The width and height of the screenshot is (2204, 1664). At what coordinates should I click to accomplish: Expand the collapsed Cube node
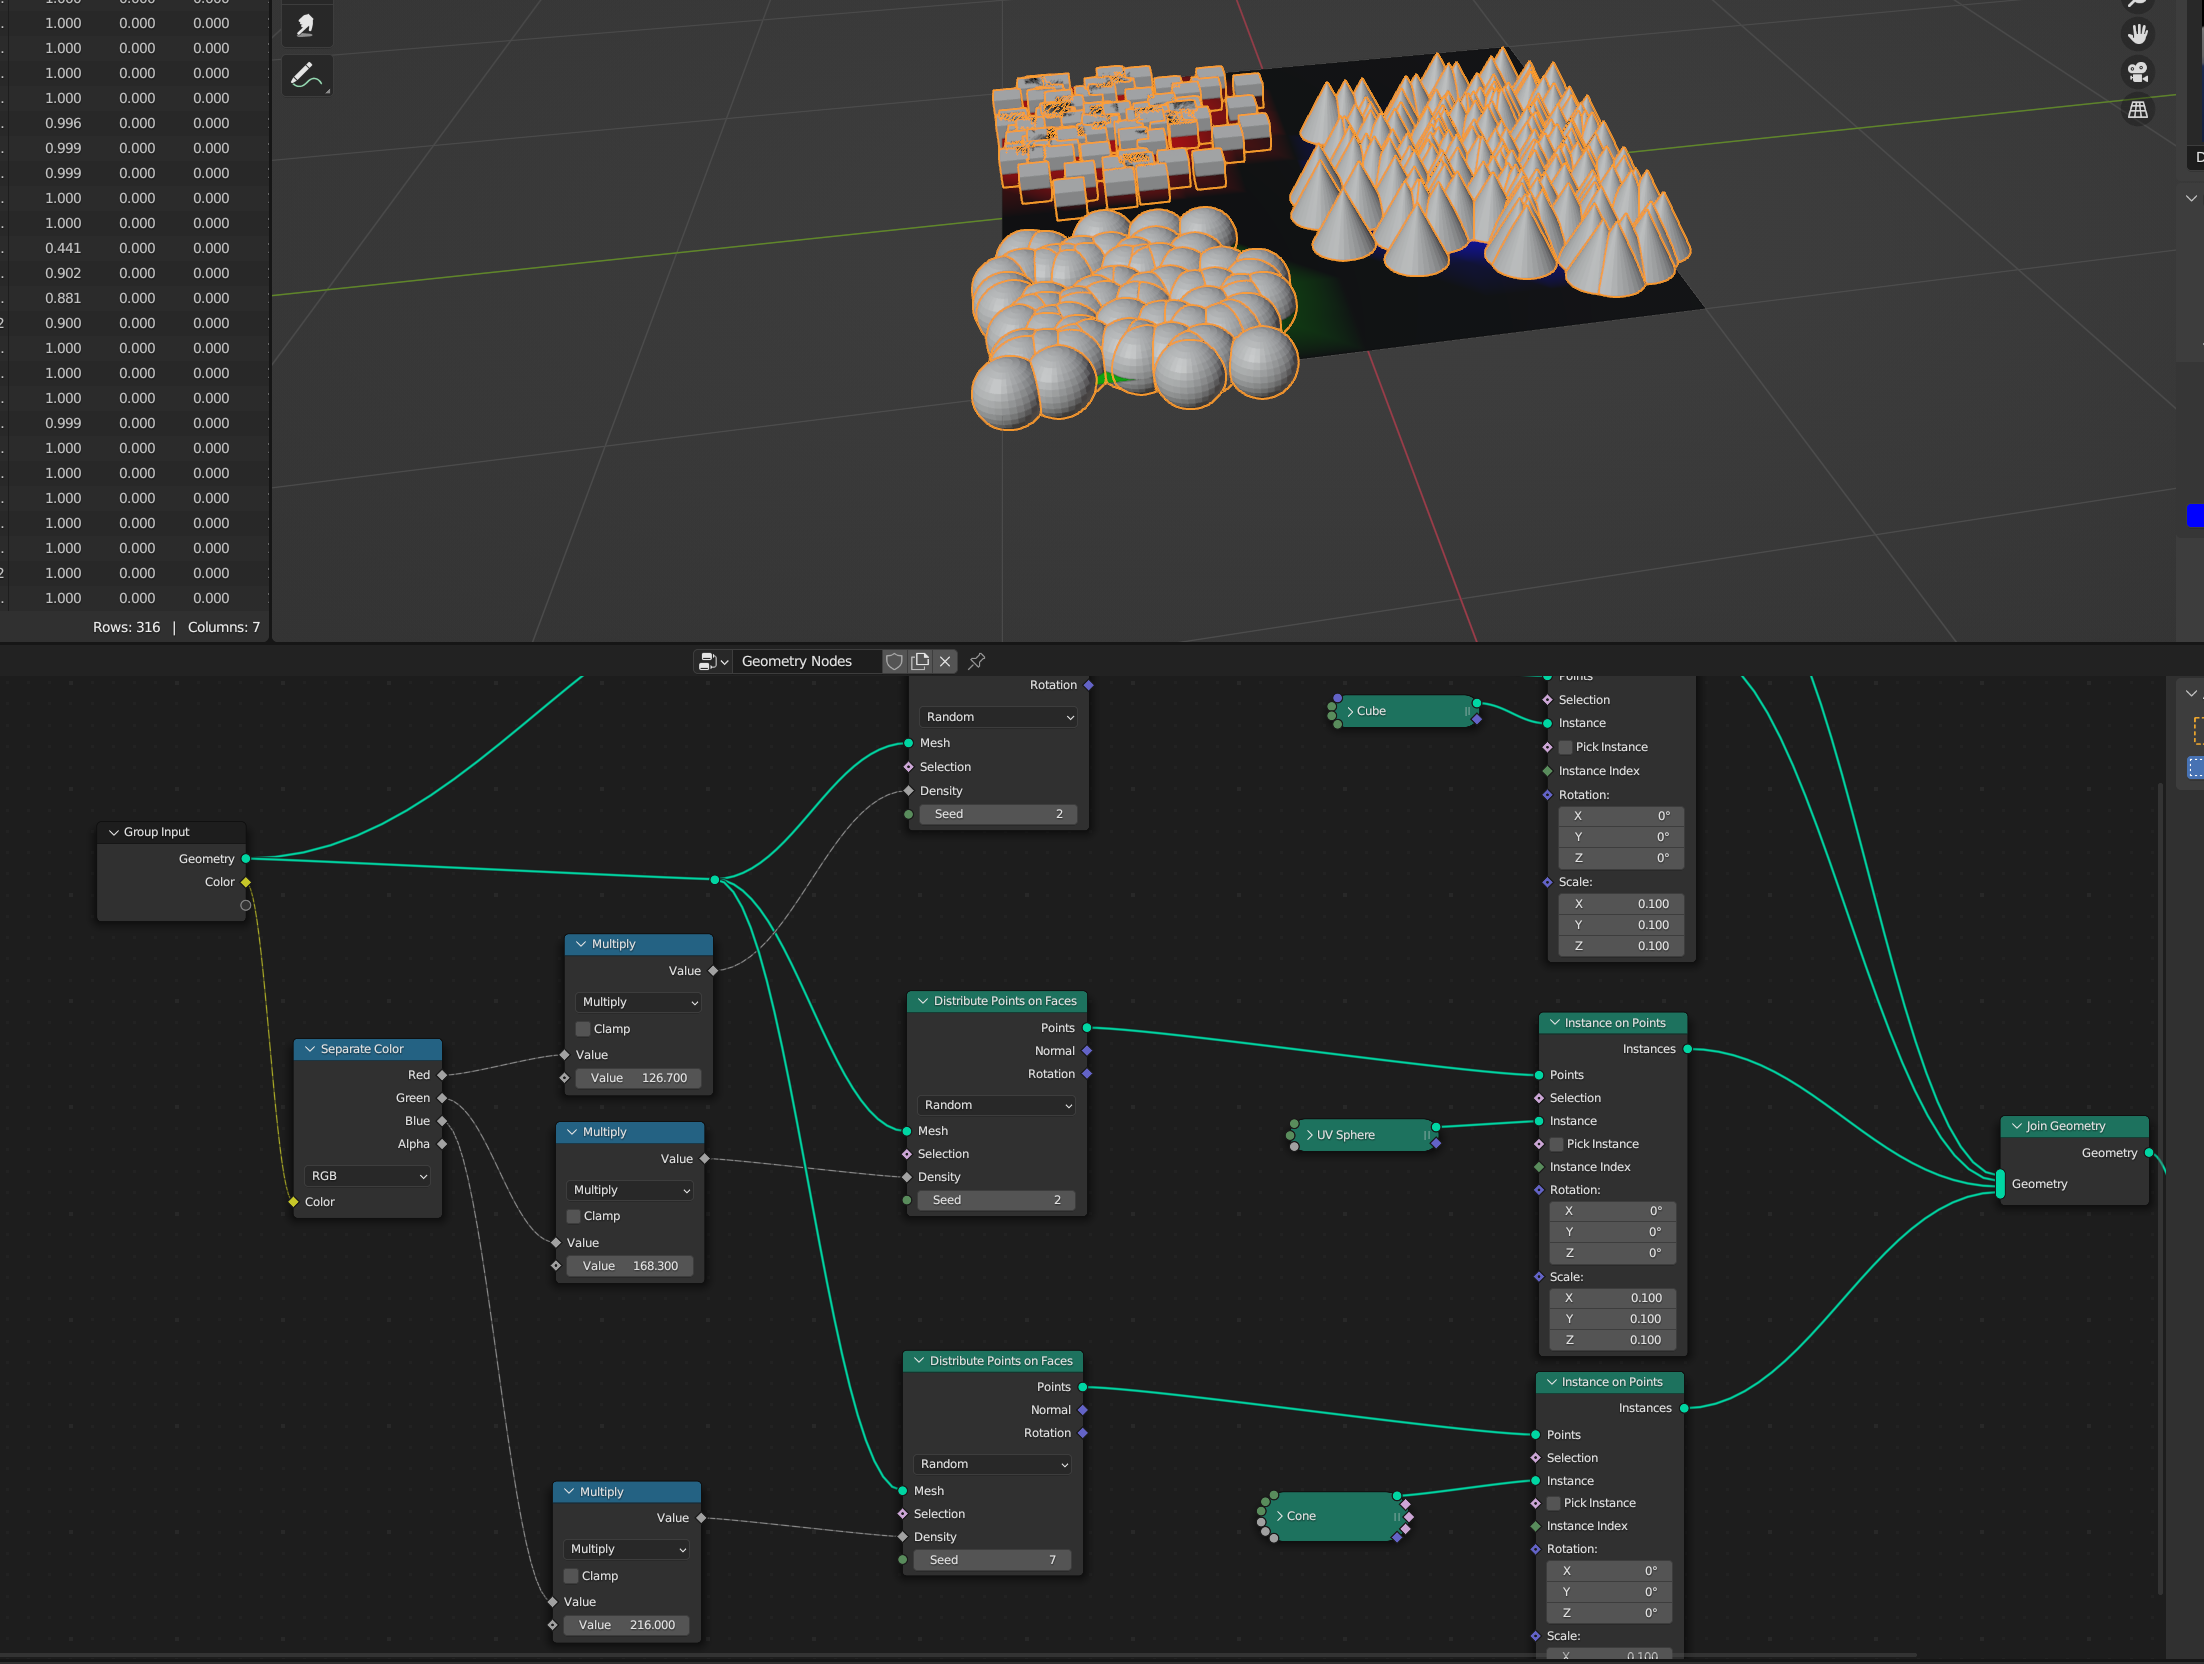coord(1350,711)
